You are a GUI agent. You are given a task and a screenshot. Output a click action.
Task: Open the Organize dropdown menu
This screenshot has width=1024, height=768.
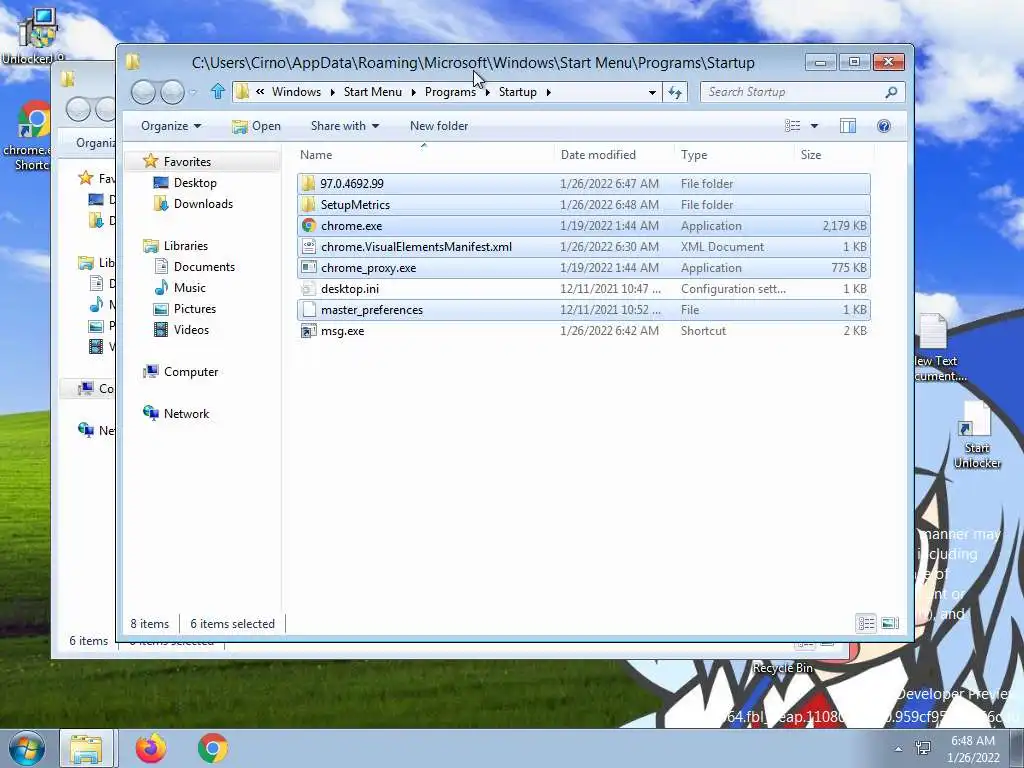pos(171,126)
